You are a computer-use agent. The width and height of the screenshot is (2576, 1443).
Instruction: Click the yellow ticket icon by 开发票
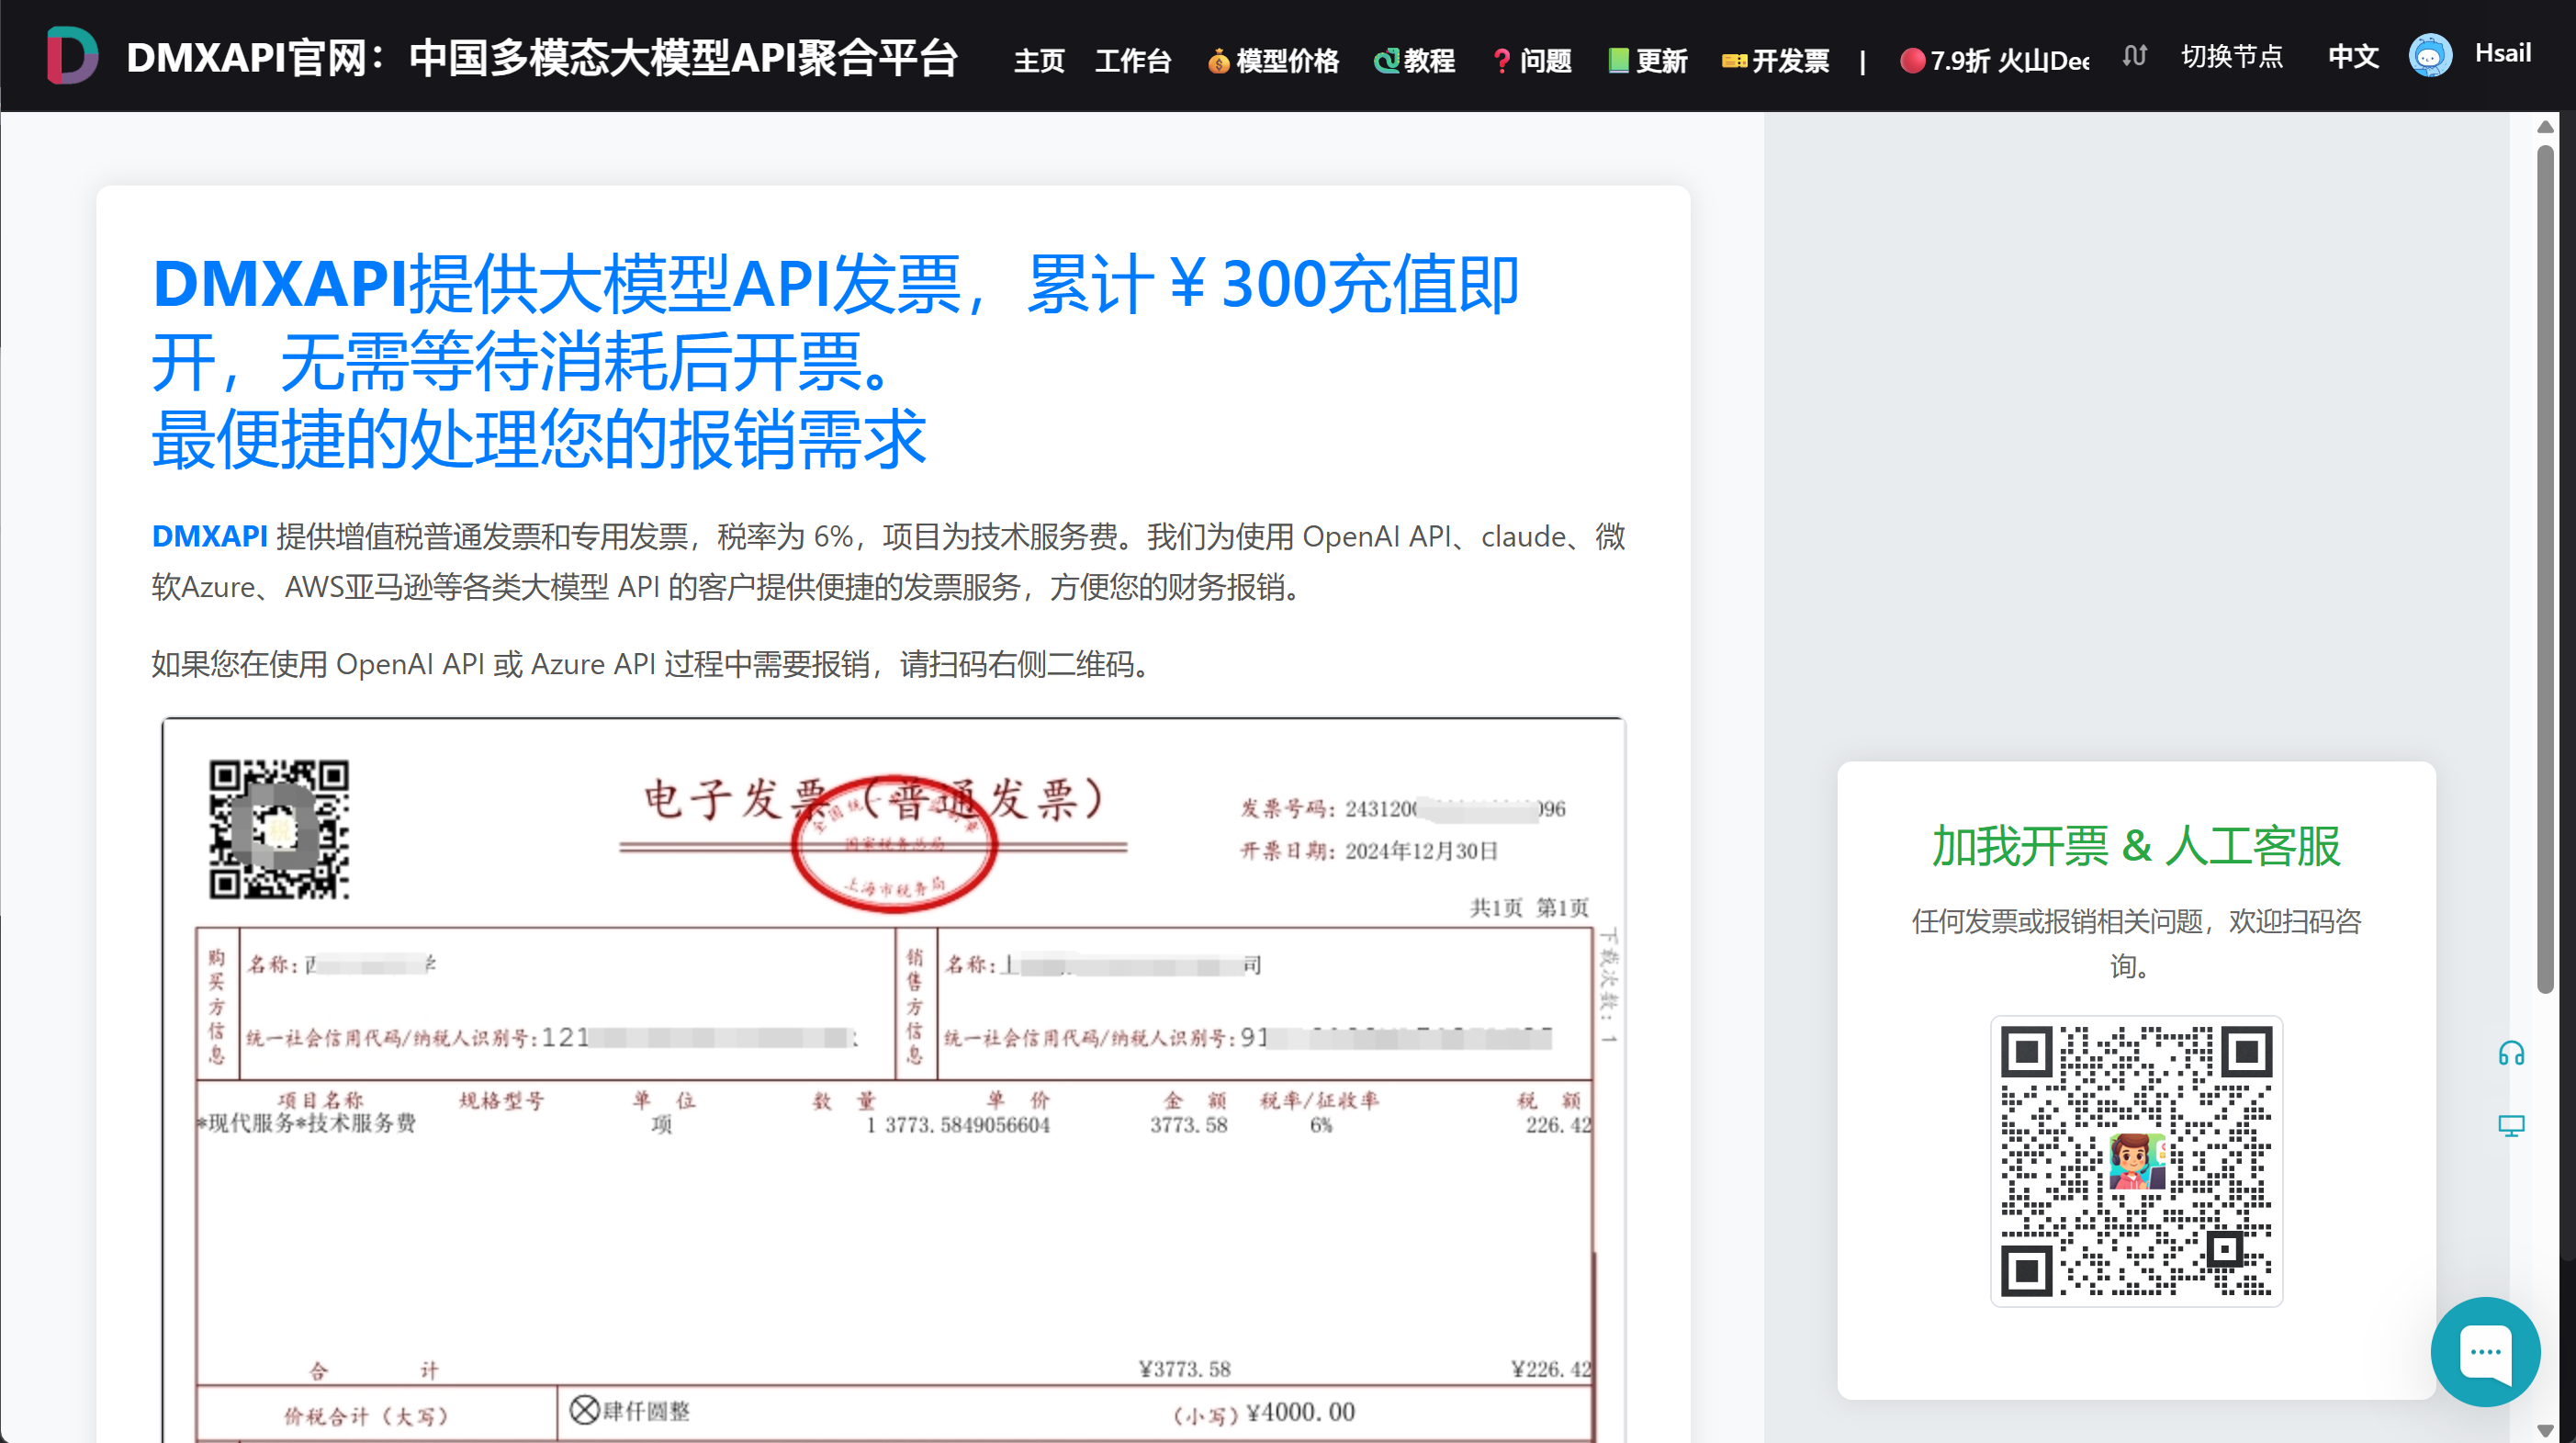[x=1734, y=62]
